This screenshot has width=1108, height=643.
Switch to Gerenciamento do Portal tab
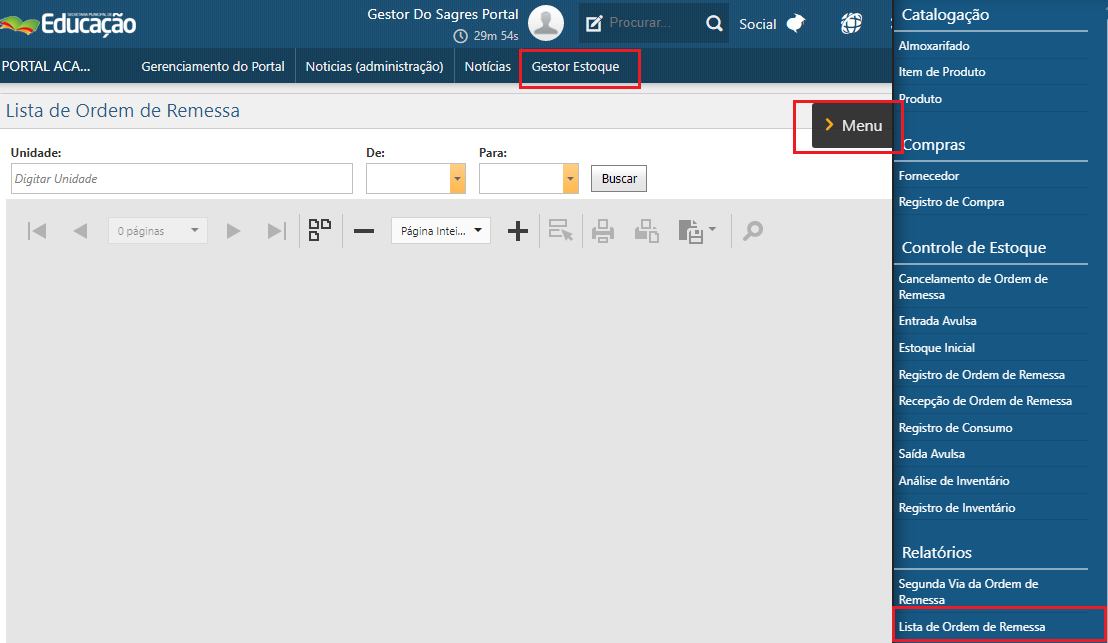coord(213,67)
